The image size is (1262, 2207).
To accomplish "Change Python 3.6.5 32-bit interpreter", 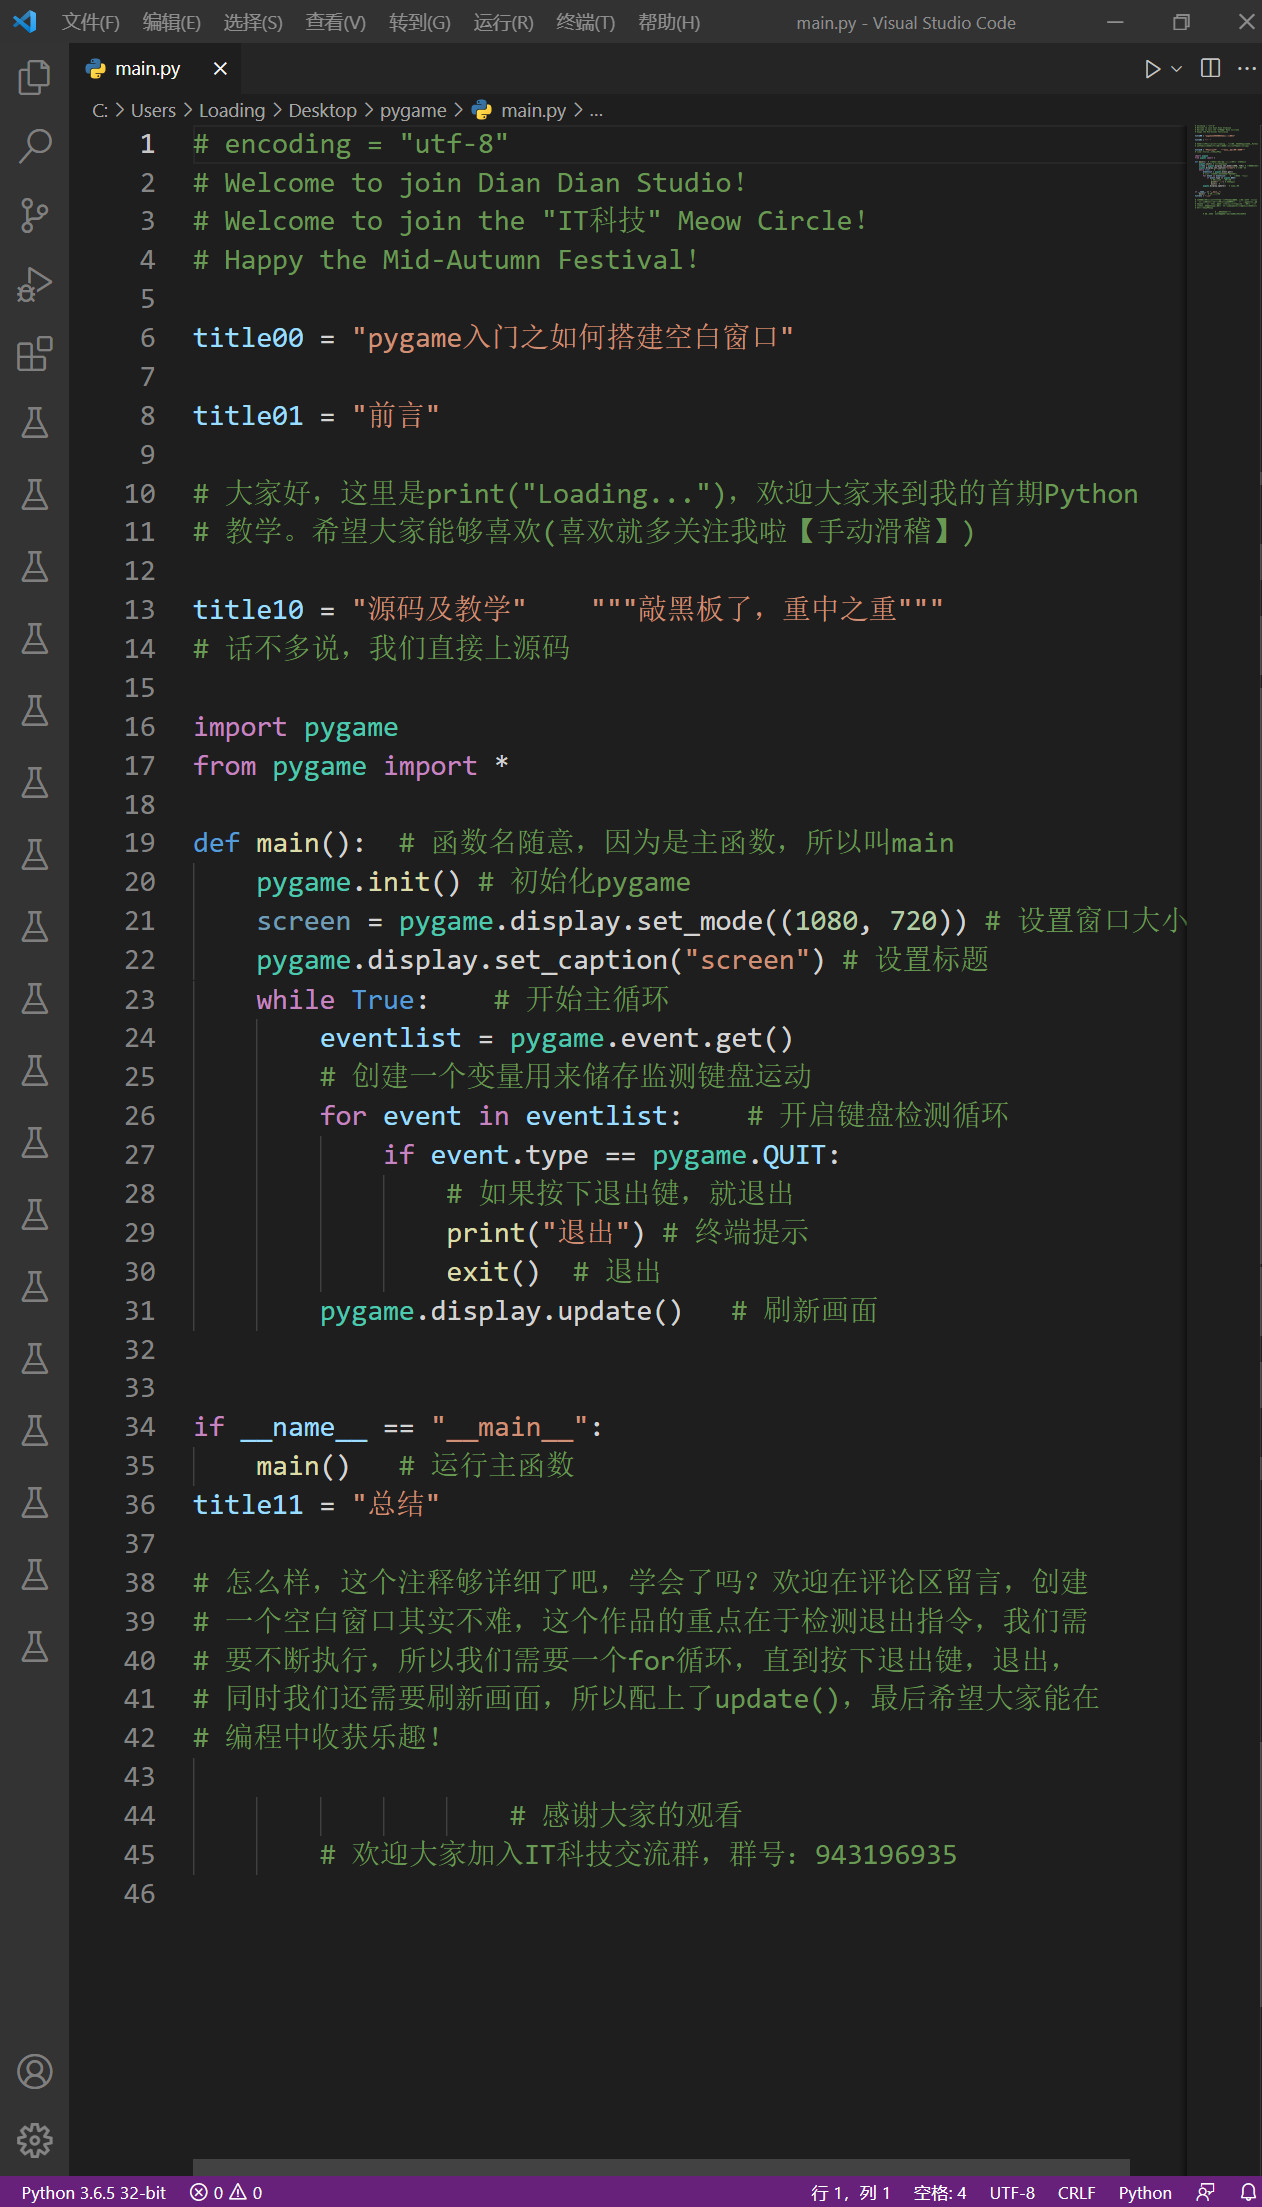I will coord(94,2192).
